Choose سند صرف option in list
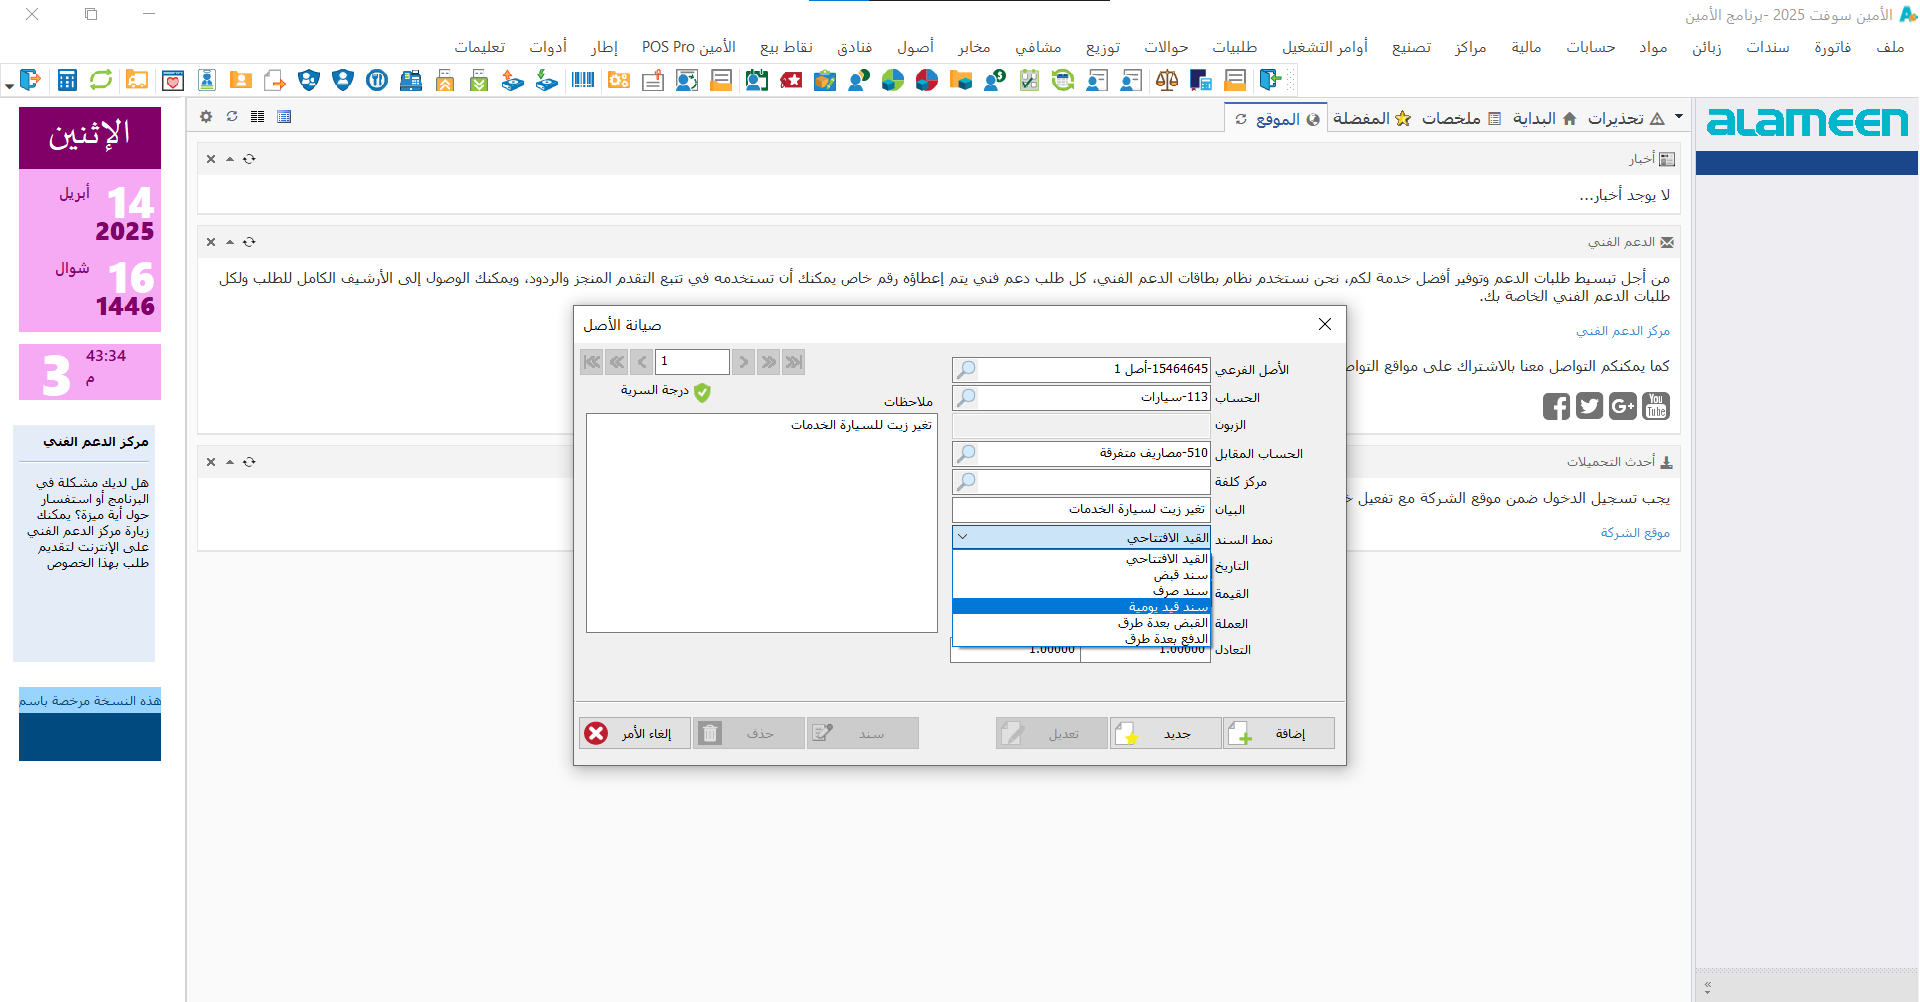 [1081, 591]
